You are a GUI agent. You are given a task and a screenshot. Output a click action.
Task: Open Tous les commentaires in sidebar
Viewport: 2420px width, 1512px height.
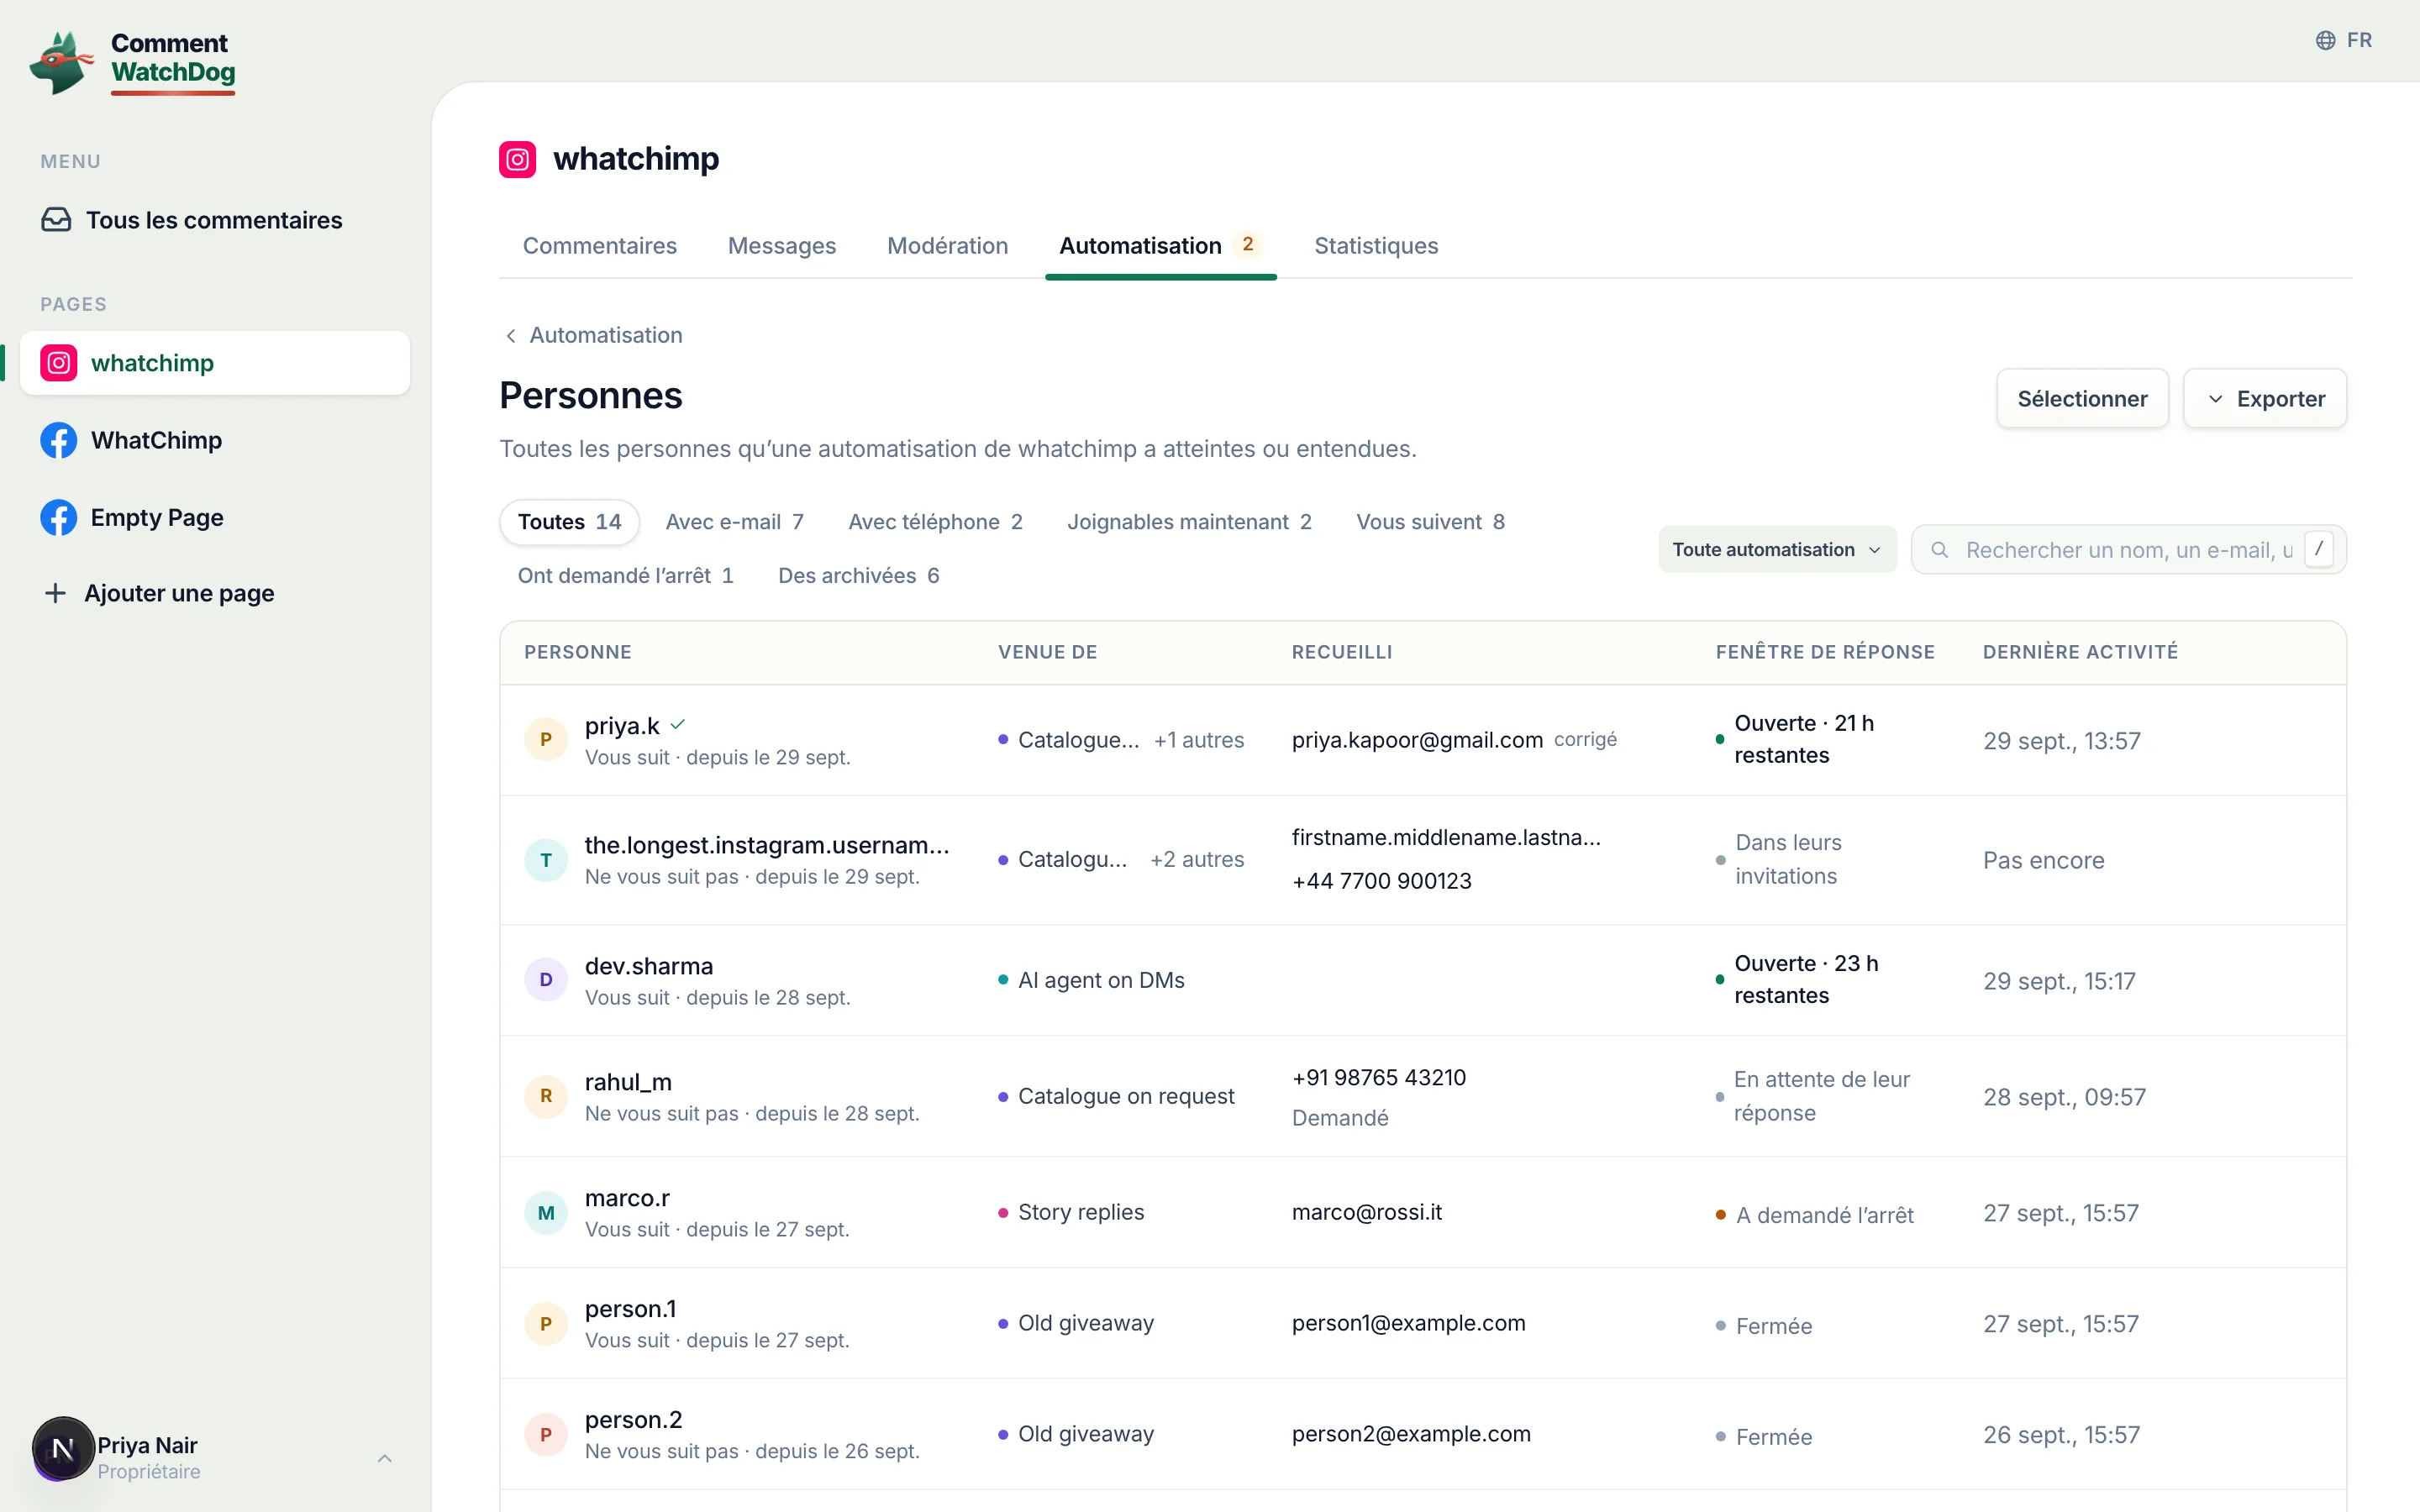click(214, 220)
